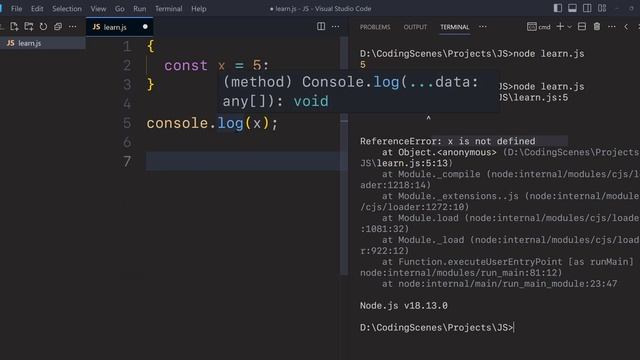Open the File menu
The height and width of the screenshot is (360, 640).
[x=17, y=9]
